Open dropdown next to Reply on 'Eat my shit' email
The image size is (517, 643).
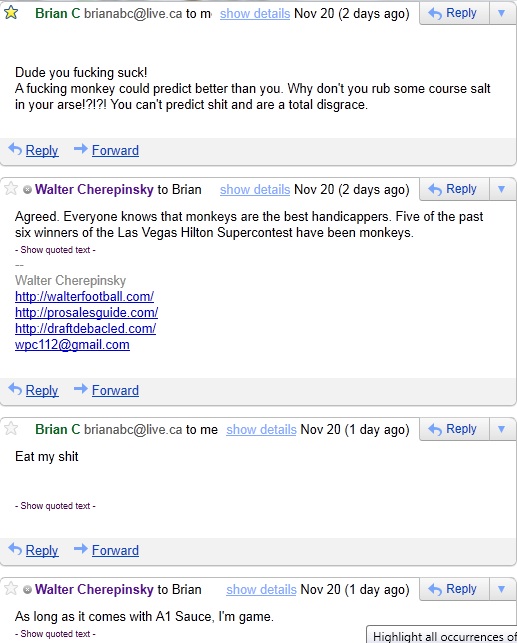(x=501, y=429)
